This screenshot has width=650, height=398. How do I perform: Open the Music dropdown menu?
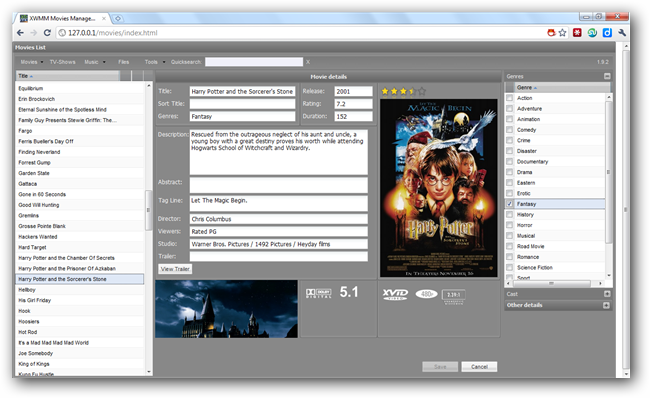tap(95, 62)
